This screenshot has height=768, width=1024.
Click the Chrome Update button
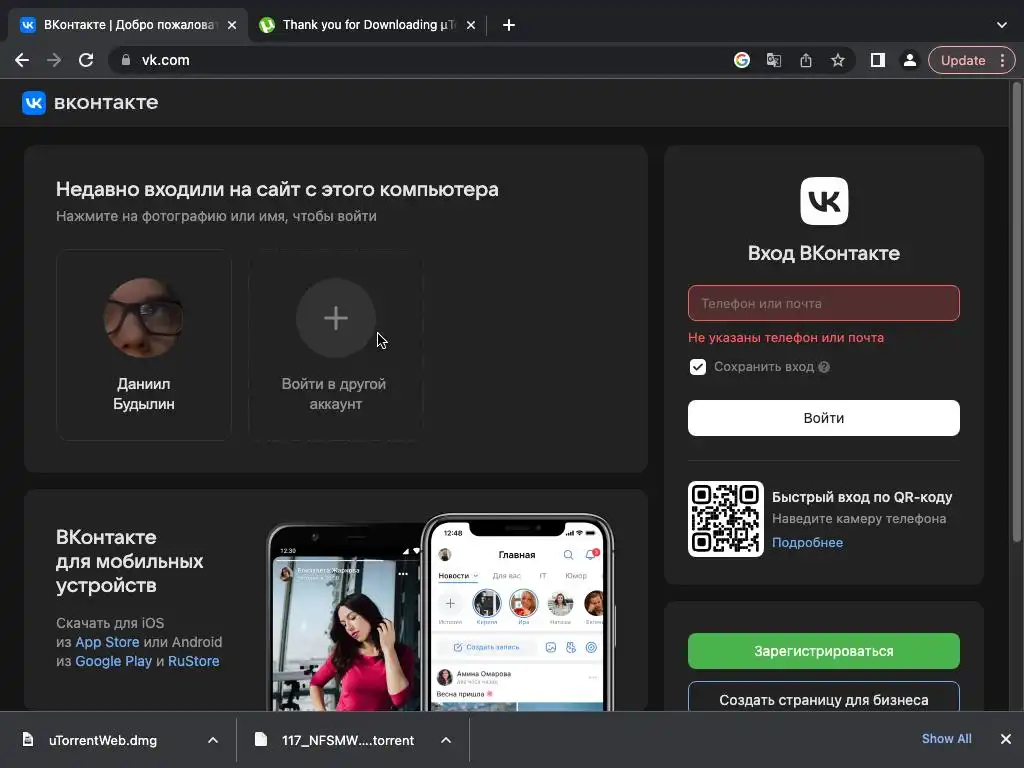pos(963,60)
